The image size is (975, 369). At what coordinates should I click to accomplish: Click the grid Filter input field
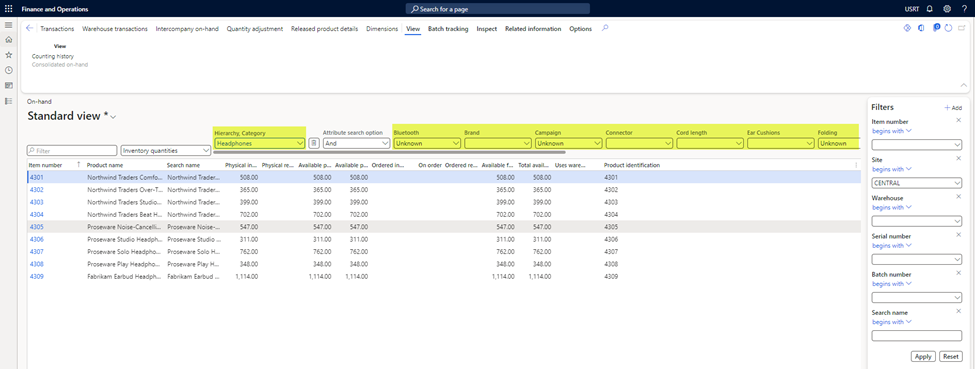pos(72,151)
